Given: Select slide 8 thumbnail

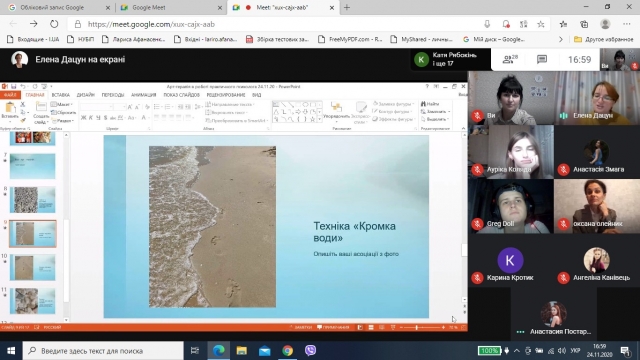Looking at the screenshot, I should pos(32,200).
